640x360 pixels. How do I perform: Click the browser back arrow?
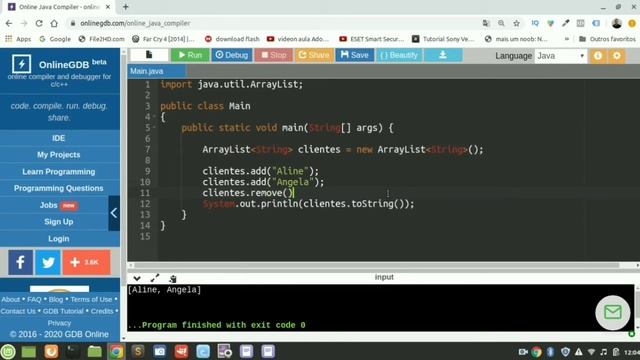[x=9, y=23]
